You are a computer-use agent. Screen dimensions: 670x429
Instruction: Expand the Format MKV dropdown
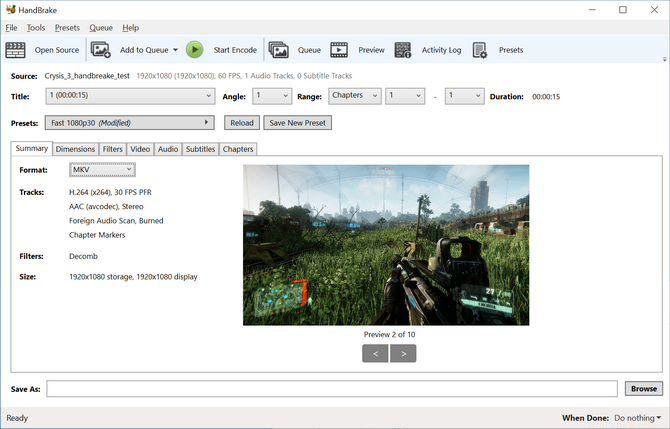[102, 170]
